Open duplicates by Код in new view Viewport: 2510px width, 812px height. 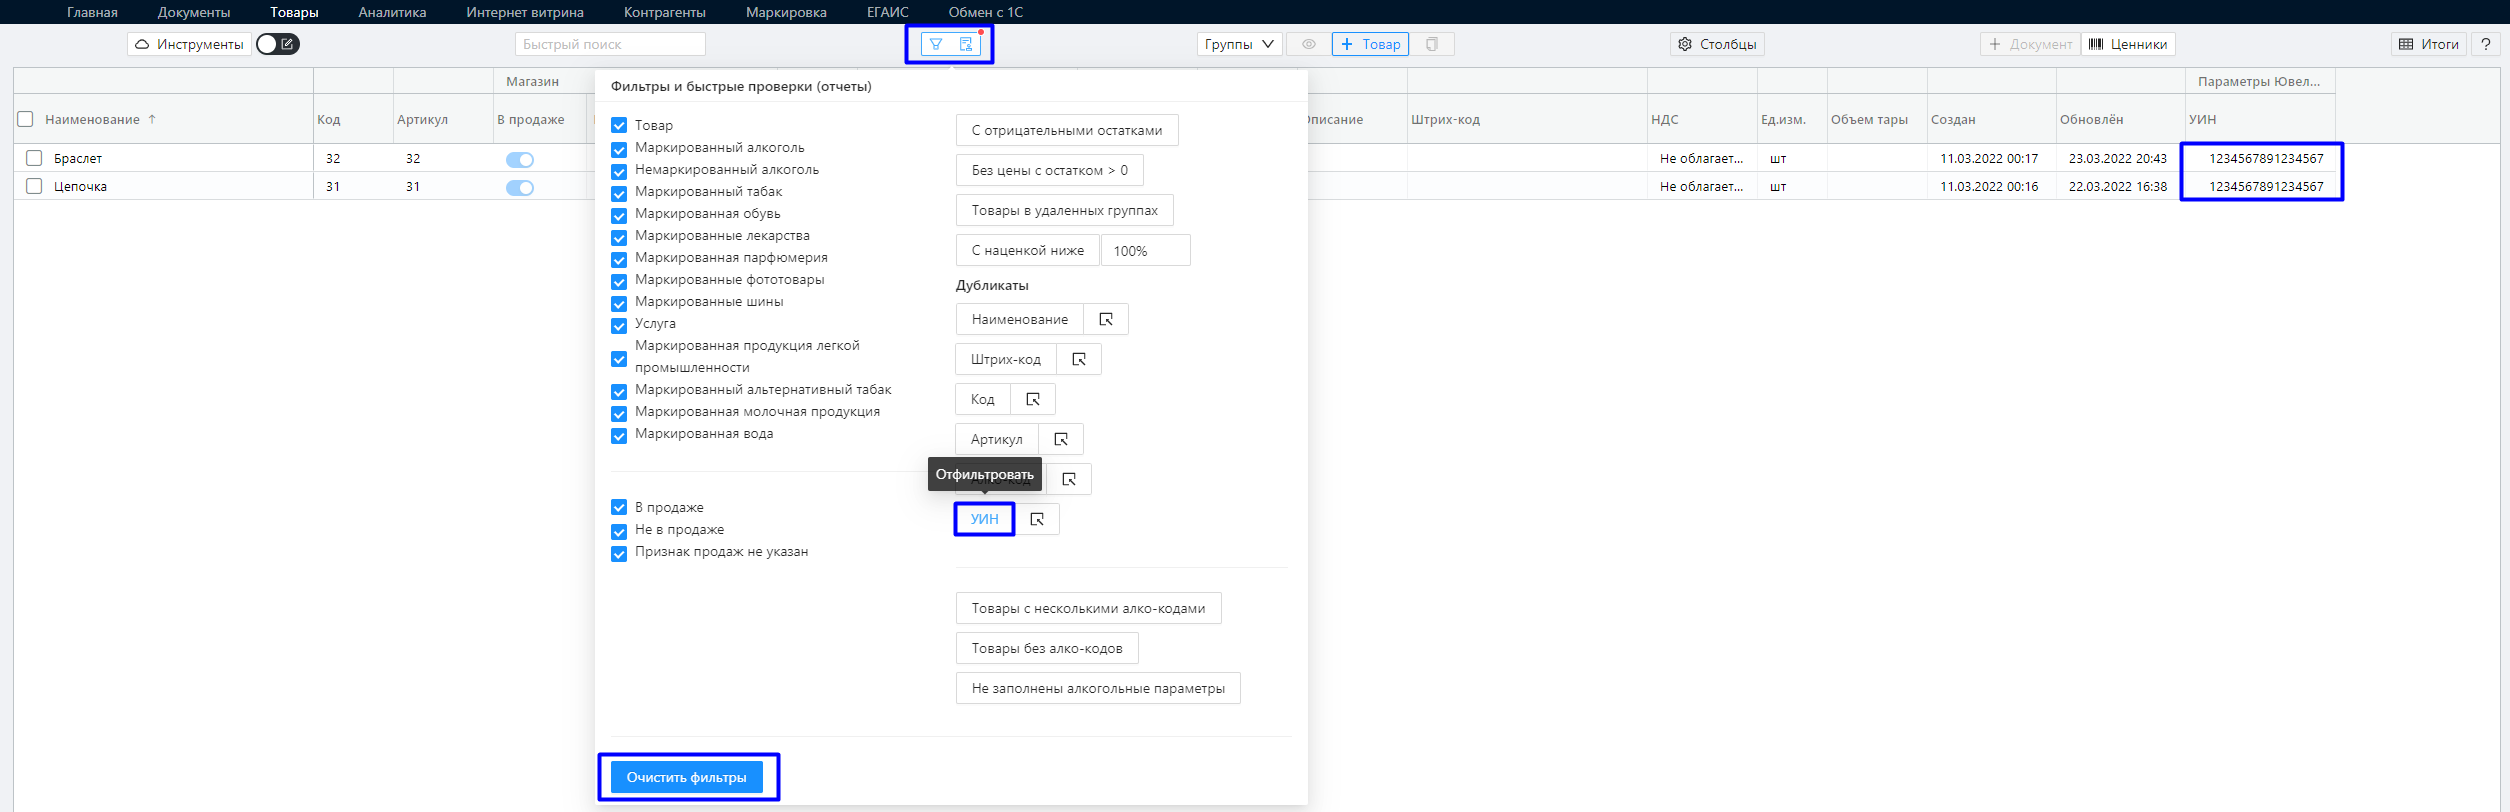(x=1033, y=399)
